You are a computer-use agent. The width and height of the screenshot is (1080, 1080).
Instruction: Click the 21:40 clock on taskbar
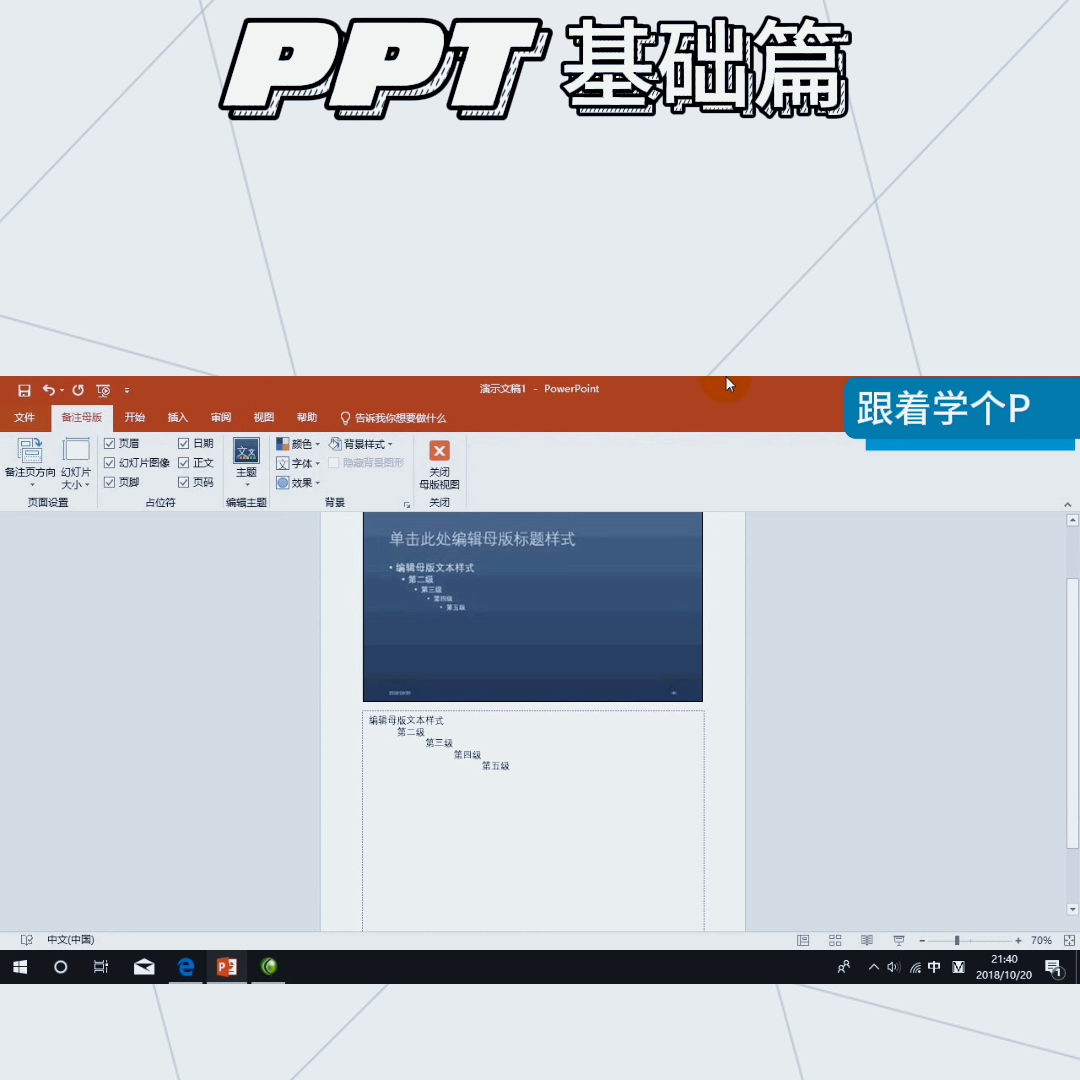1004,959
